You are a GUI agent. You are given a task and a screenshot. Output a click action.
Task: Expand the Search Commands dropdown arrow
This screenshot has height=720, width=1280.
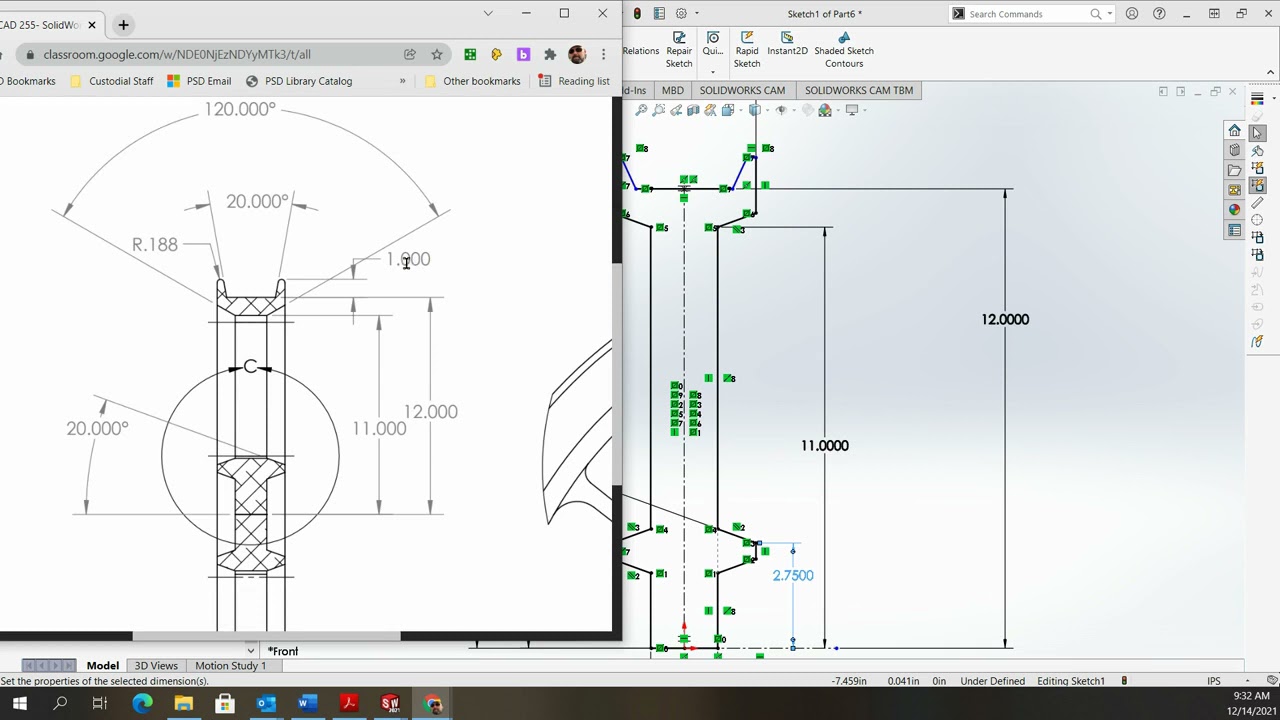coord(1109,14)
